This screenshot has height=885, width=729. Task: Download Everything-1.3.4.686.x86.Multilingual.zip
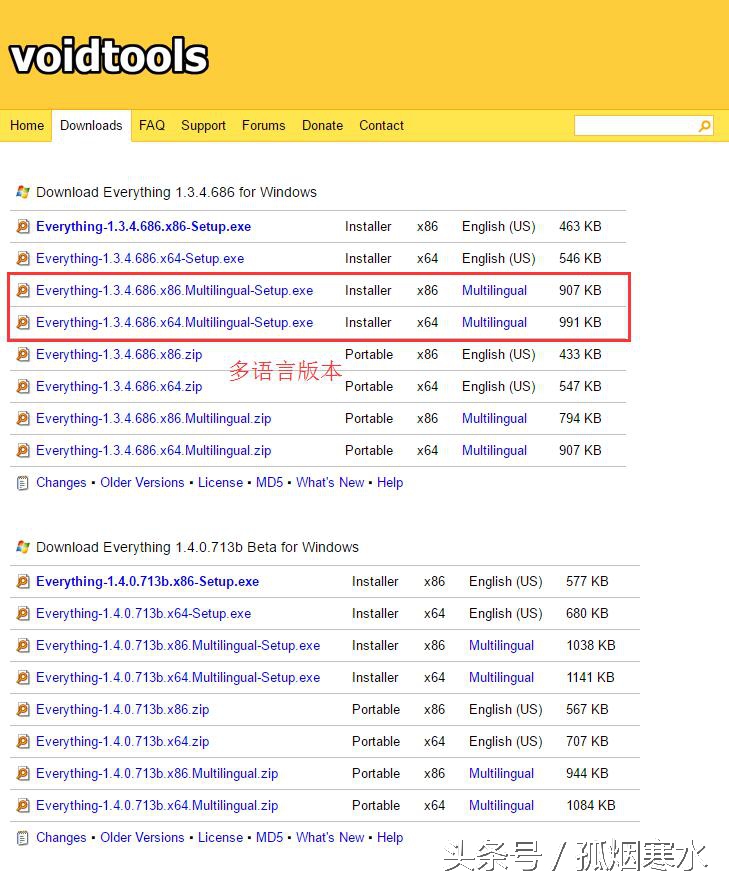153,419
